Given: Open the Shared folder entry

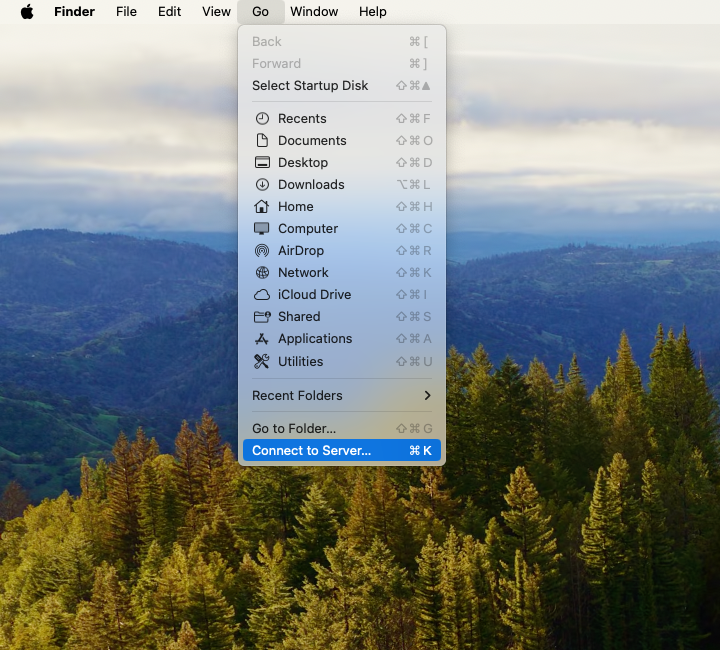Looking at the screenshot, I should (x=299, y=317).
